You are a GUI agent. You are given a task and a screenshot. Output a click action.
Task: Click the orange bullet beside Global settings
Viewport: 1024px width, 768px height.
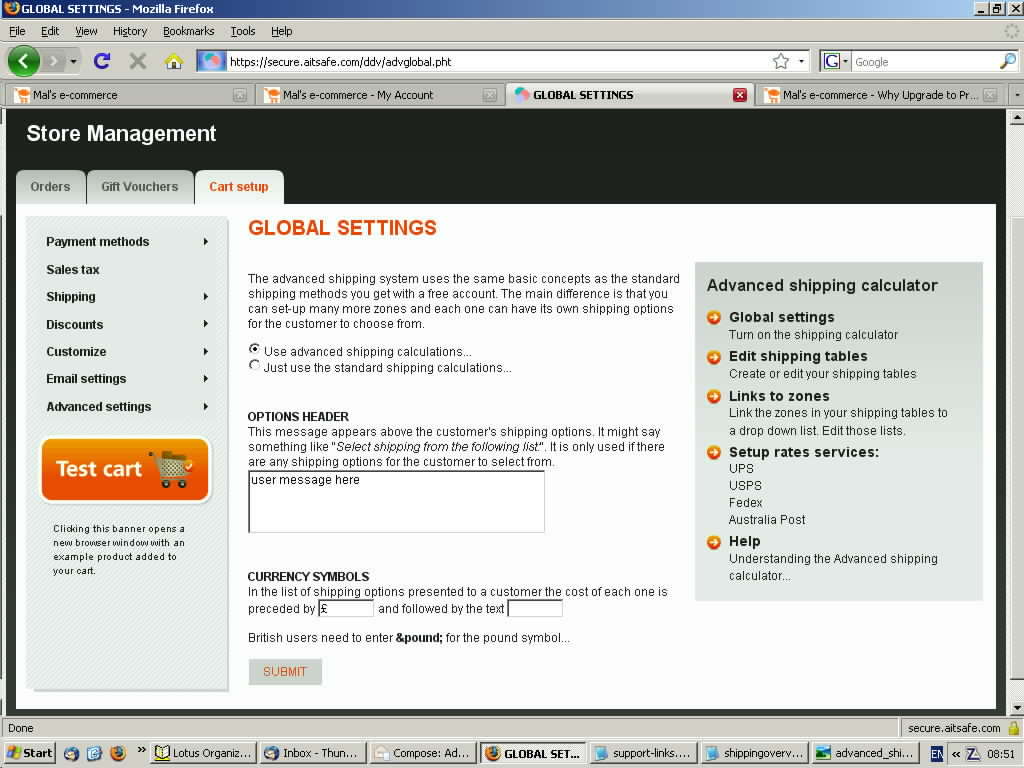pyautogui.click(x=714, y=317)
